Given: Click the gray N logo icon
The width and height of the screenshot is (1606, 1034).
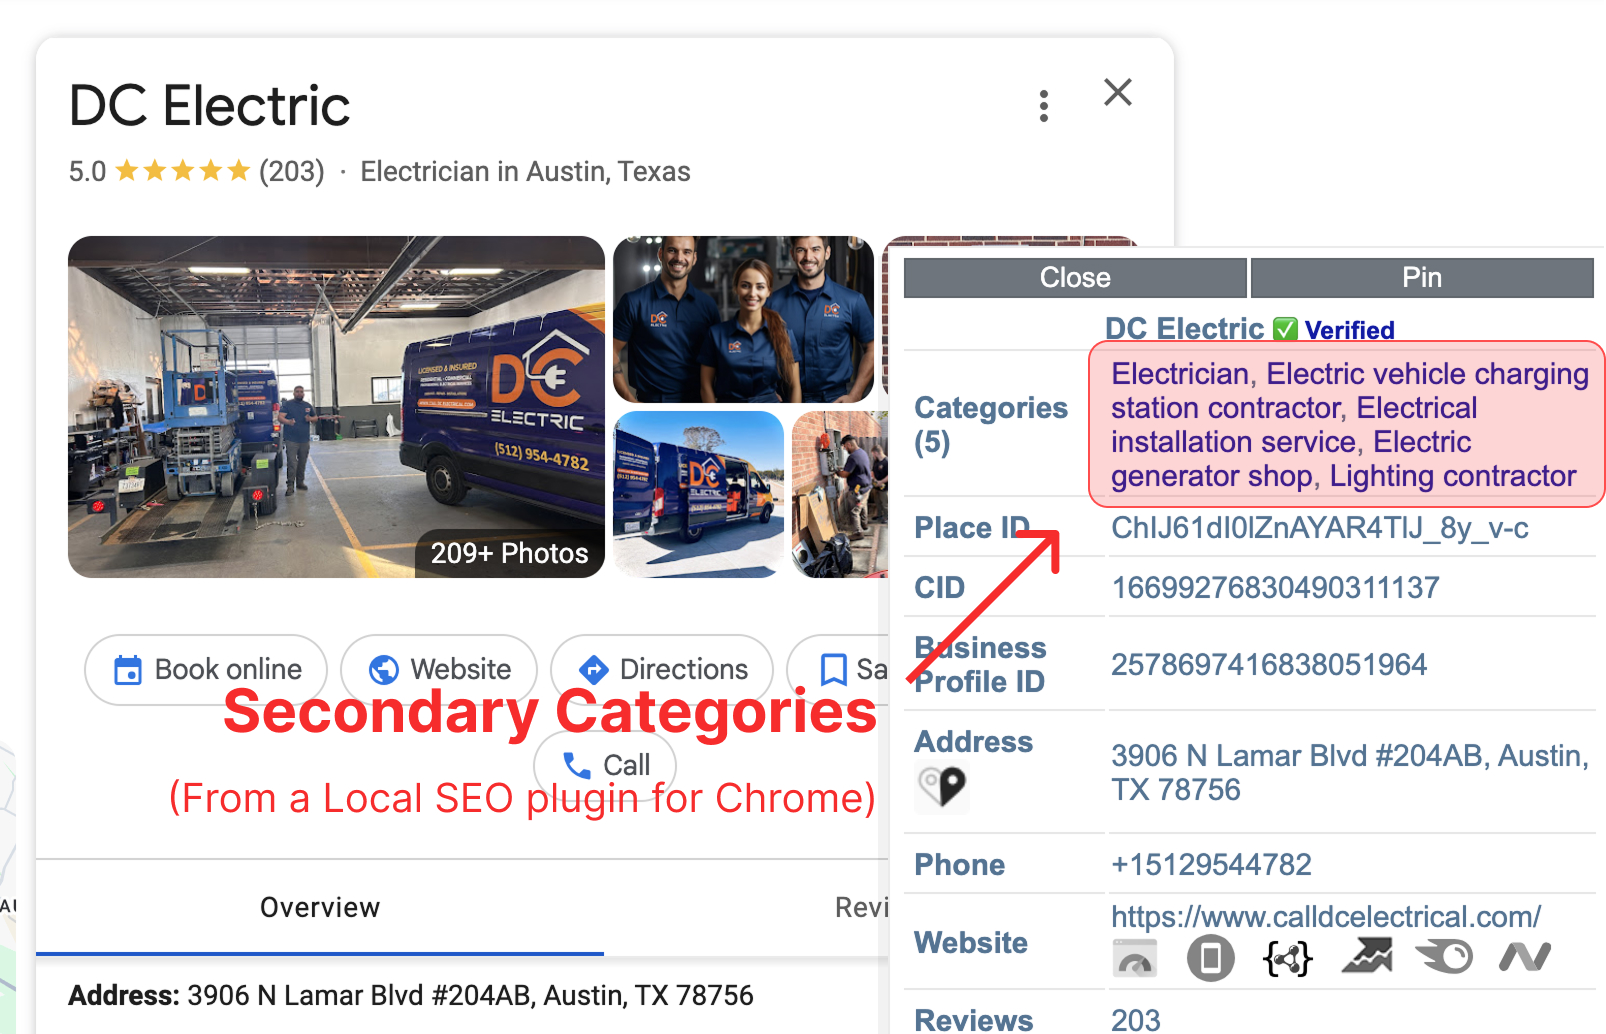Looking at the screenshot, I should 1524,957.
